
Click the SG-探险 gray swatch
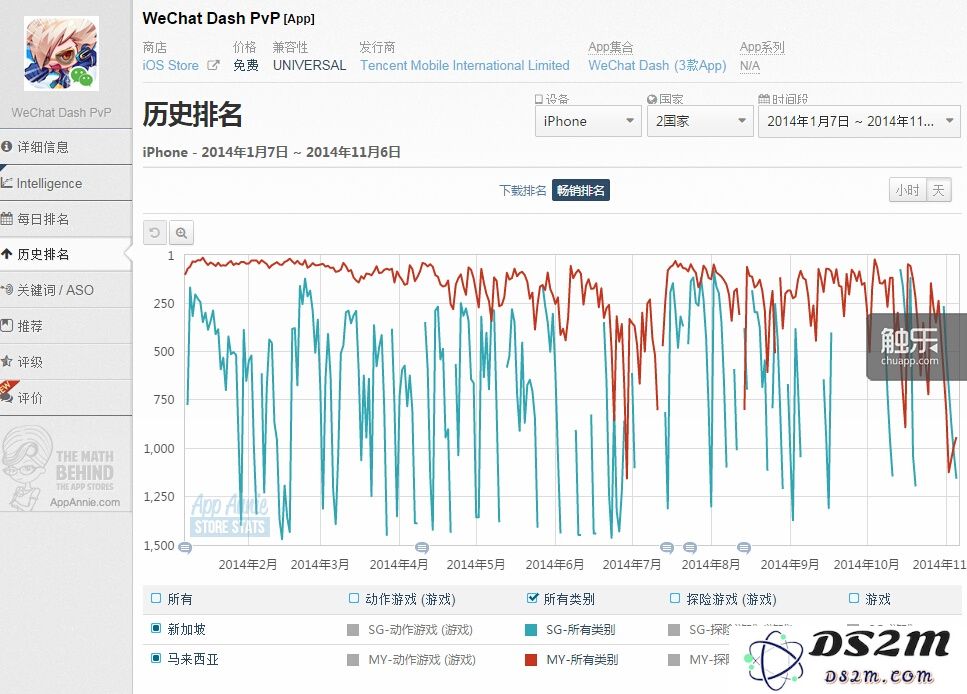coord(675,630)
